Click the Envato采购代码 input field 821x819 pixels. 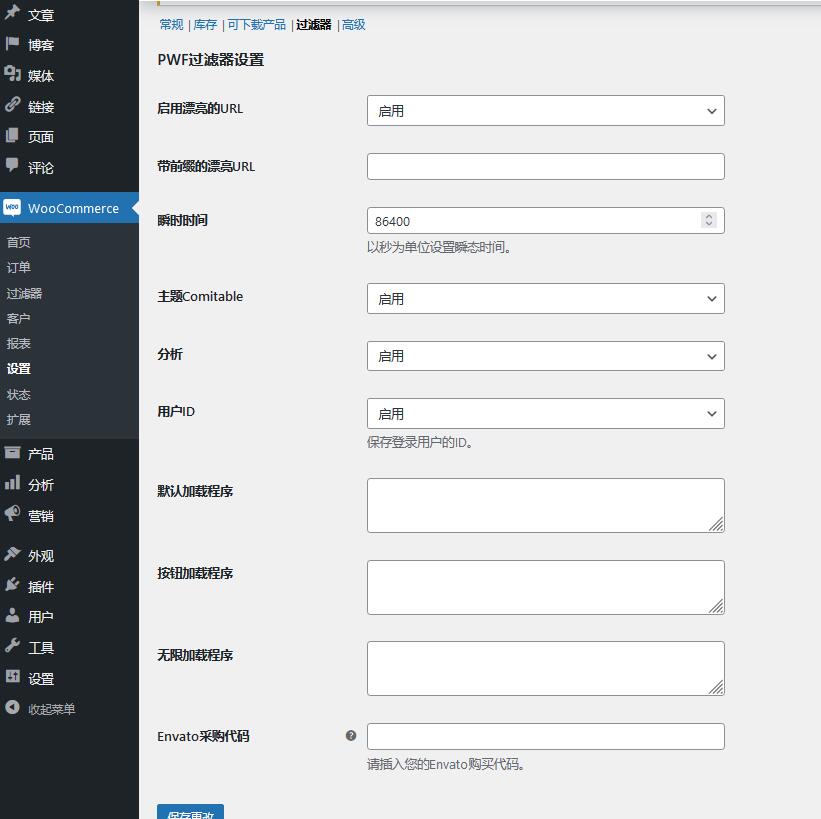pos(546,736)
